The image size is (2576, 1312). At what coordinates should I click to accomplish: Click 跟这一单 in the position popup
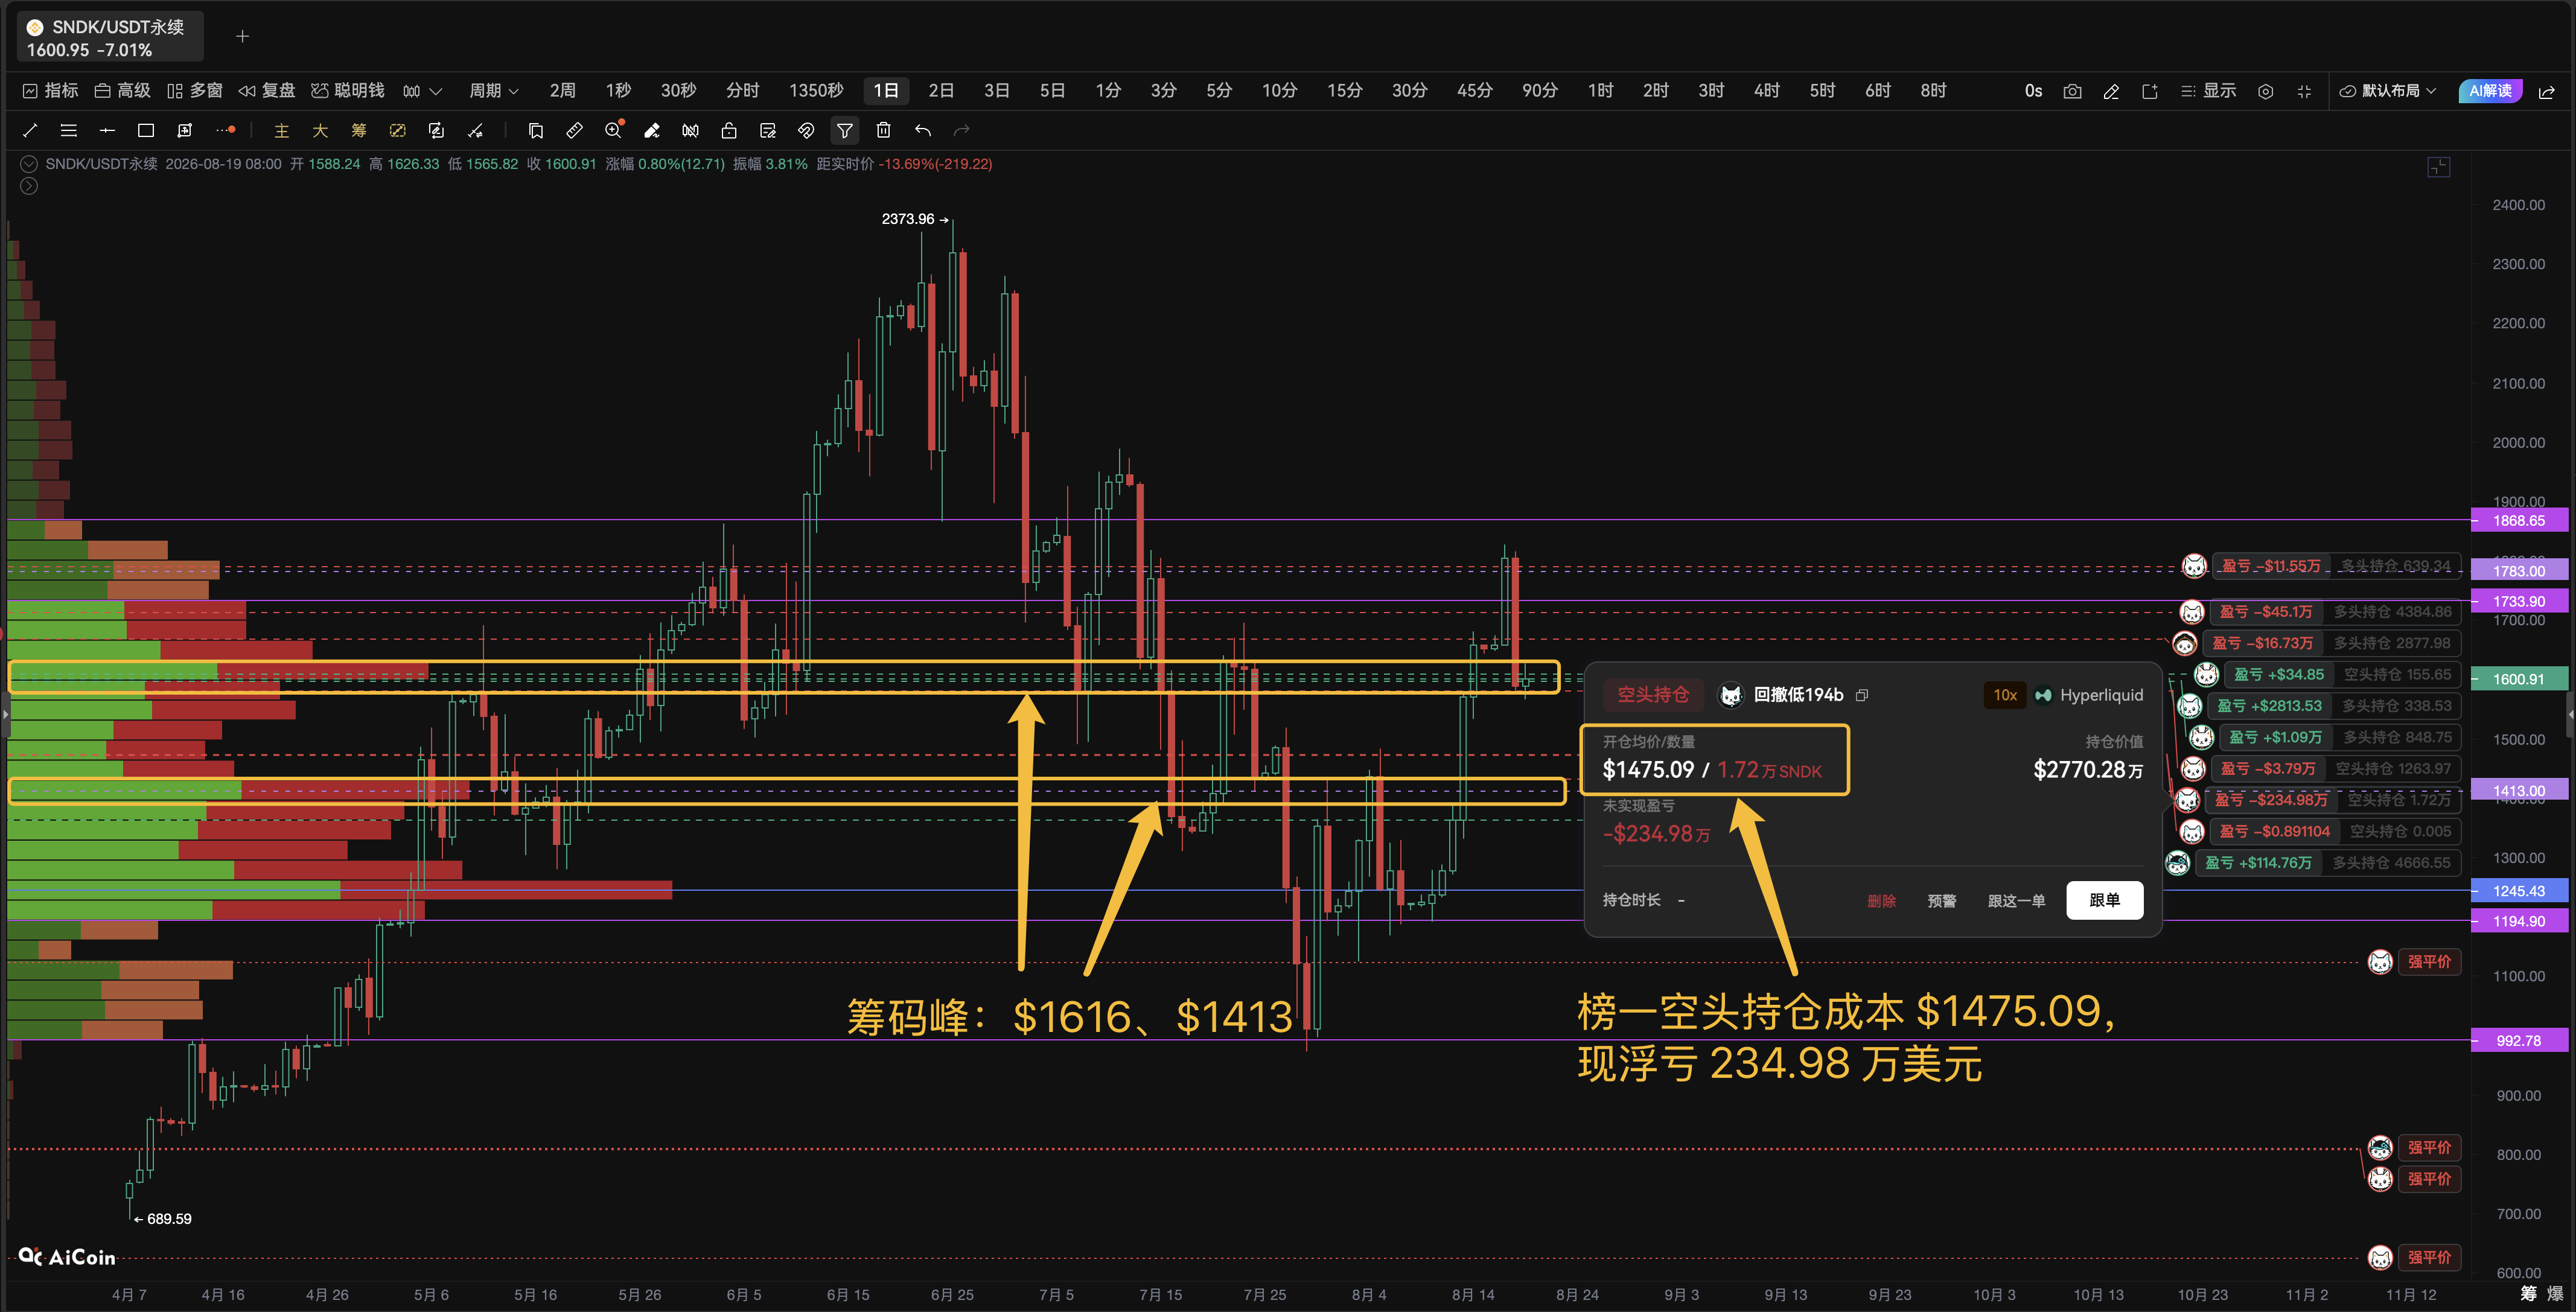click(2016, 901)
